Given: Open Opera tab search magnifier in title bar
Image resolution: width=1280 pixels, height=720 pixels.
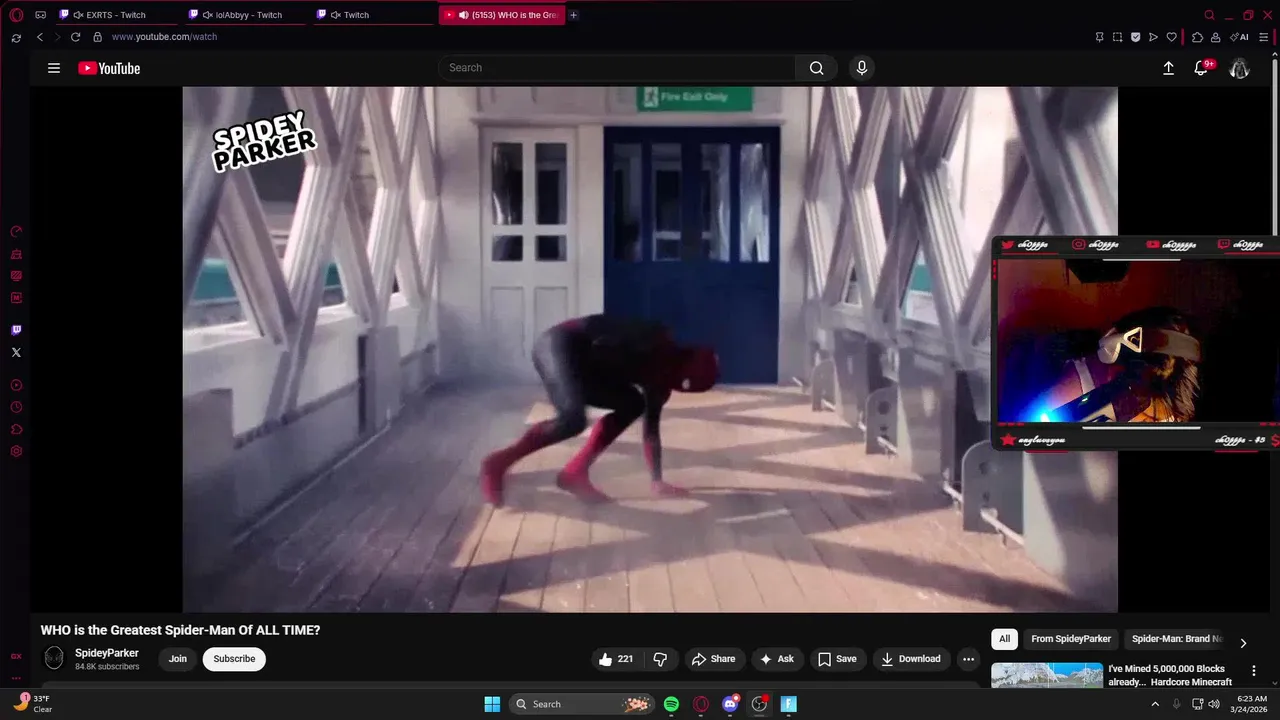Looking at the screenshot, I should pyautogui.click(x=1209, y=15).
